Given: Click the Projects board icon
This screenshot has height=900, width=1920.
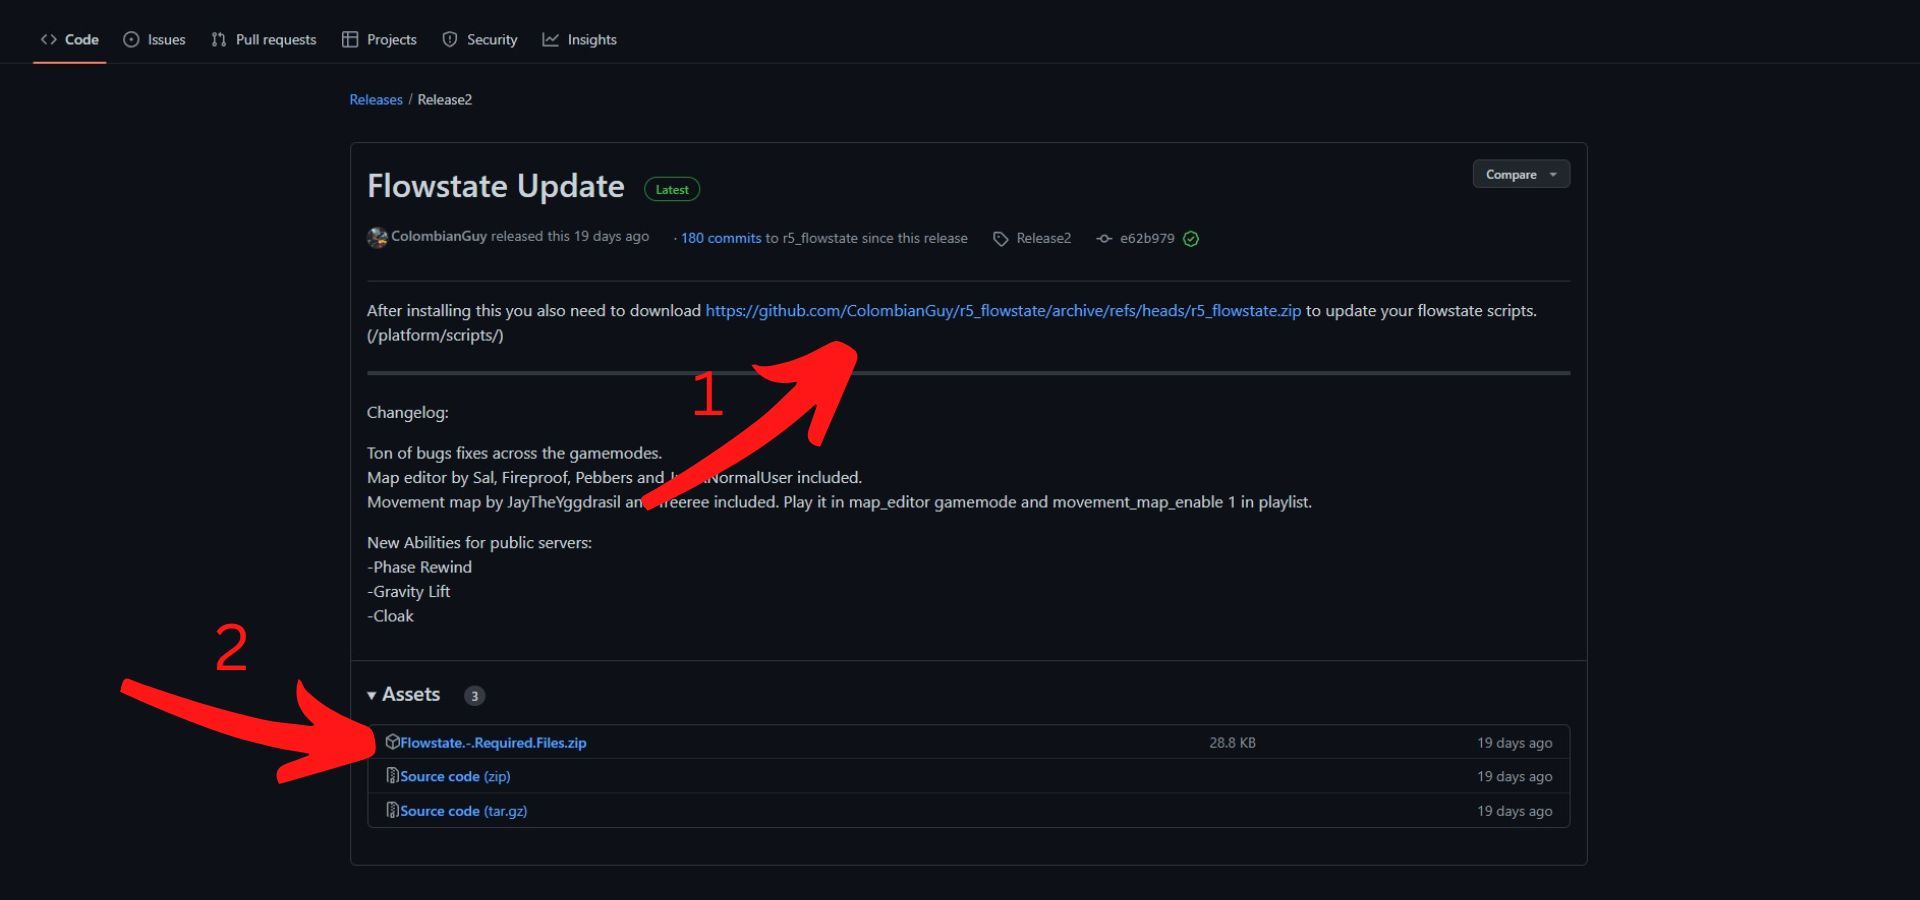Looking at the screenshot, I should 350,39.
